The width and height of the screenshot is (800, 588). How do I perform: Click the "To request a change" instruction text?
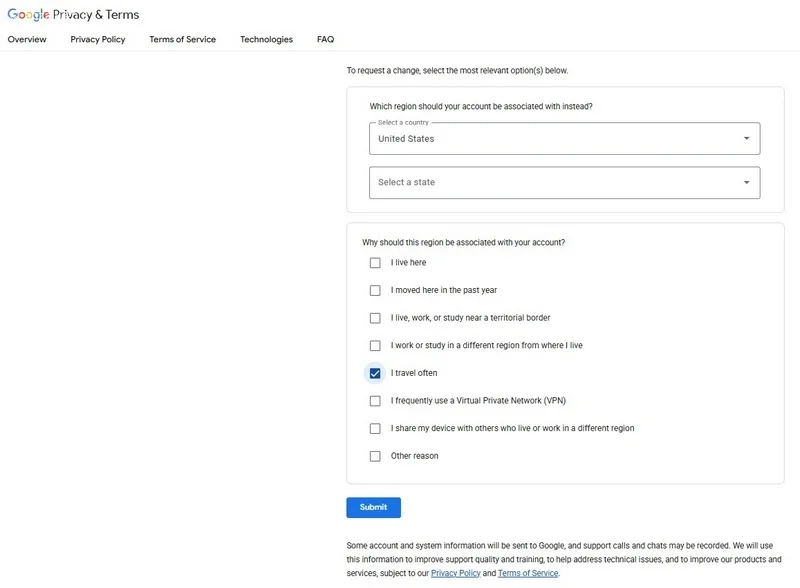[x=457, y=70]
